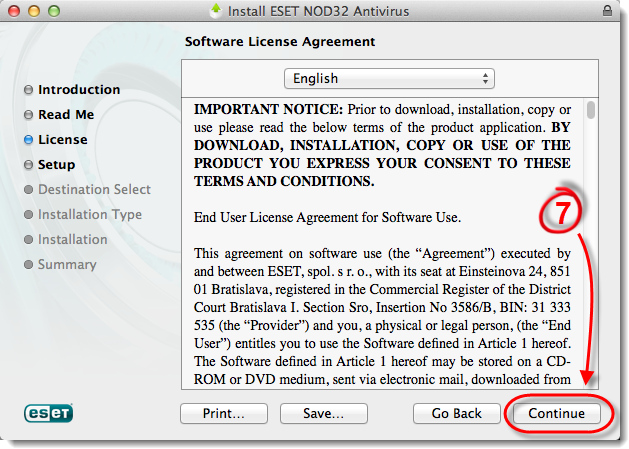Image resolution: width=629 pixels, height=449 pixels.
Task: Click the IMPORTANT NOTICE paragraph text
Action: [x=382, y=145]
